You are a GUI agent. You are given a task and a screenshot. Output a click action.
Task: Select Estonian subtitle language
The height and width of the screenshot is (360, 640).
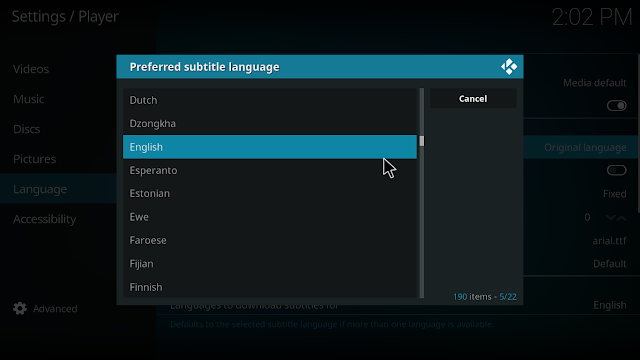click(x=270, y=193)
